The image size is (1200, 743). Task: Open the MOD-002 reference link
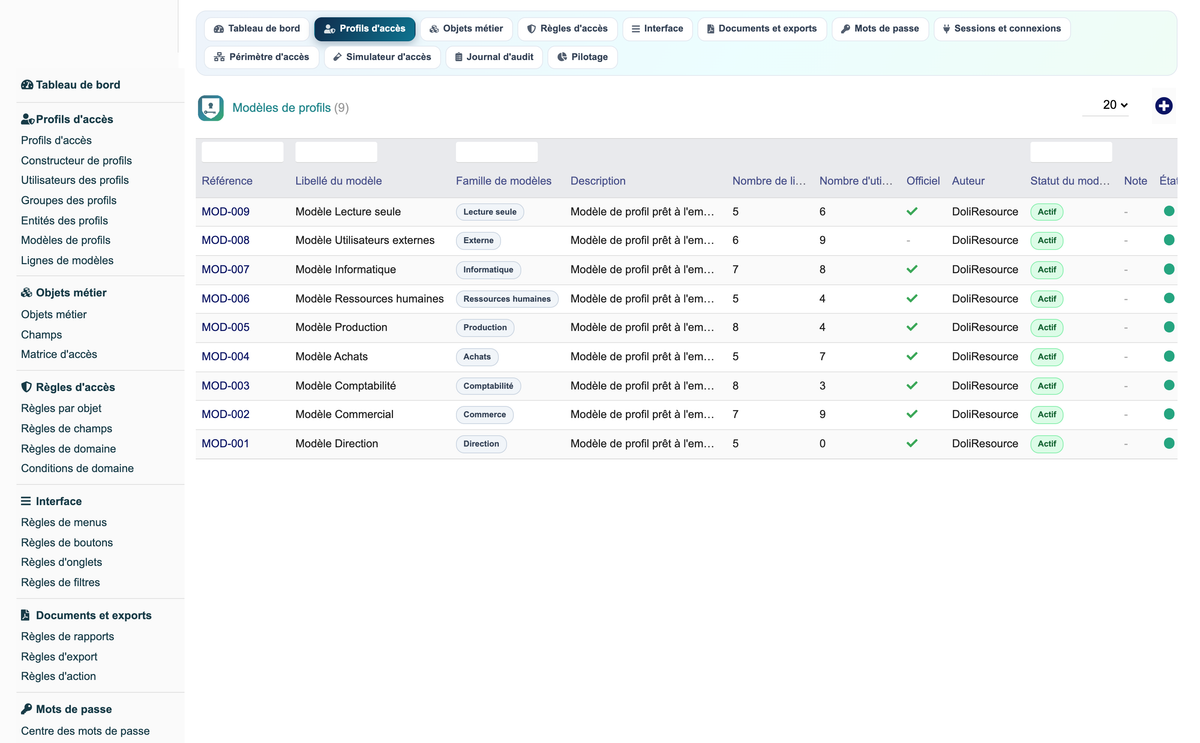click(226, 414)
